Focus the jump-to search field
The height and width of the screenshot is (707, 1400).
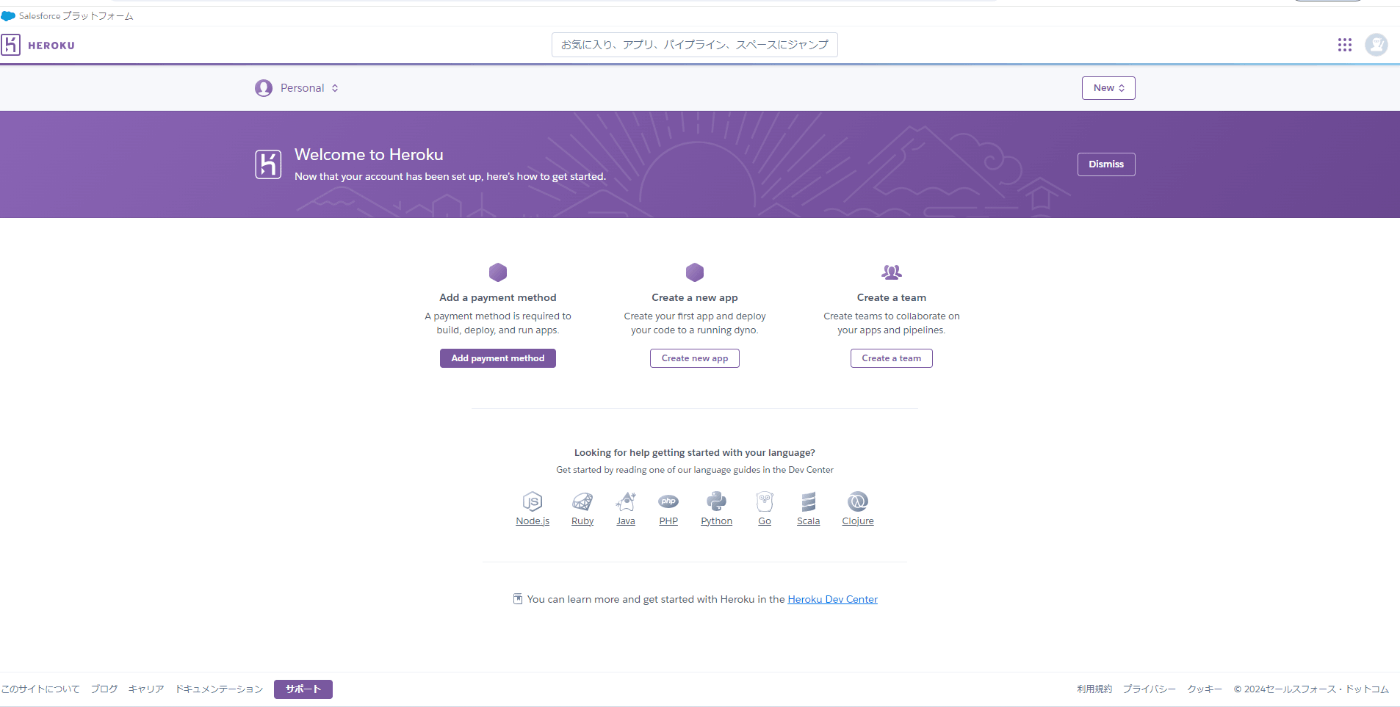[x=695, y=45]
